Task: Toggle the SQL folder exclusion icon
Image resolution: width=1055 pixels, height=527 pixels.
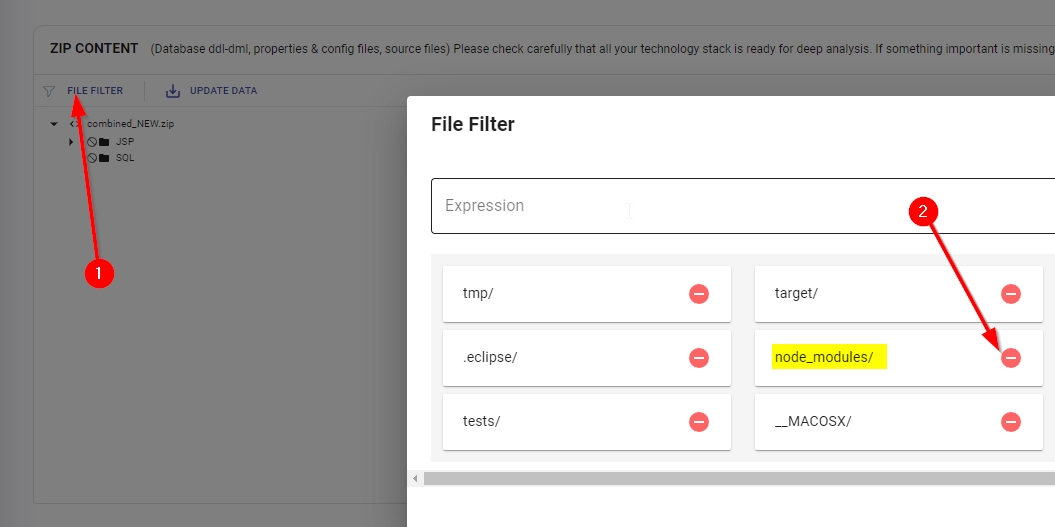Action: pyautogui.click(x=91, y=158)
